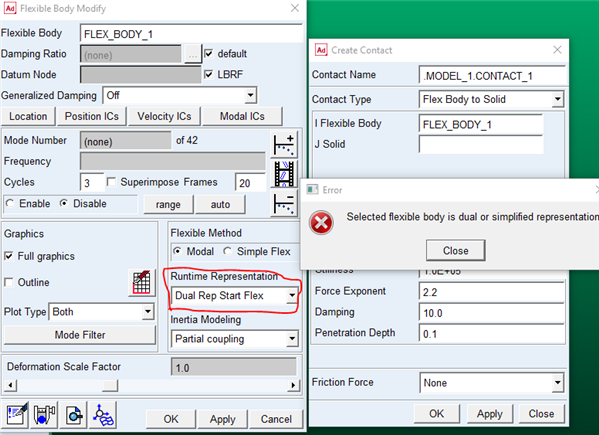Image resolution: width=599 pixels, height=435 pixels.
Task: Click the measure tool icon, bottom toolbar
Action: point(44,415)
